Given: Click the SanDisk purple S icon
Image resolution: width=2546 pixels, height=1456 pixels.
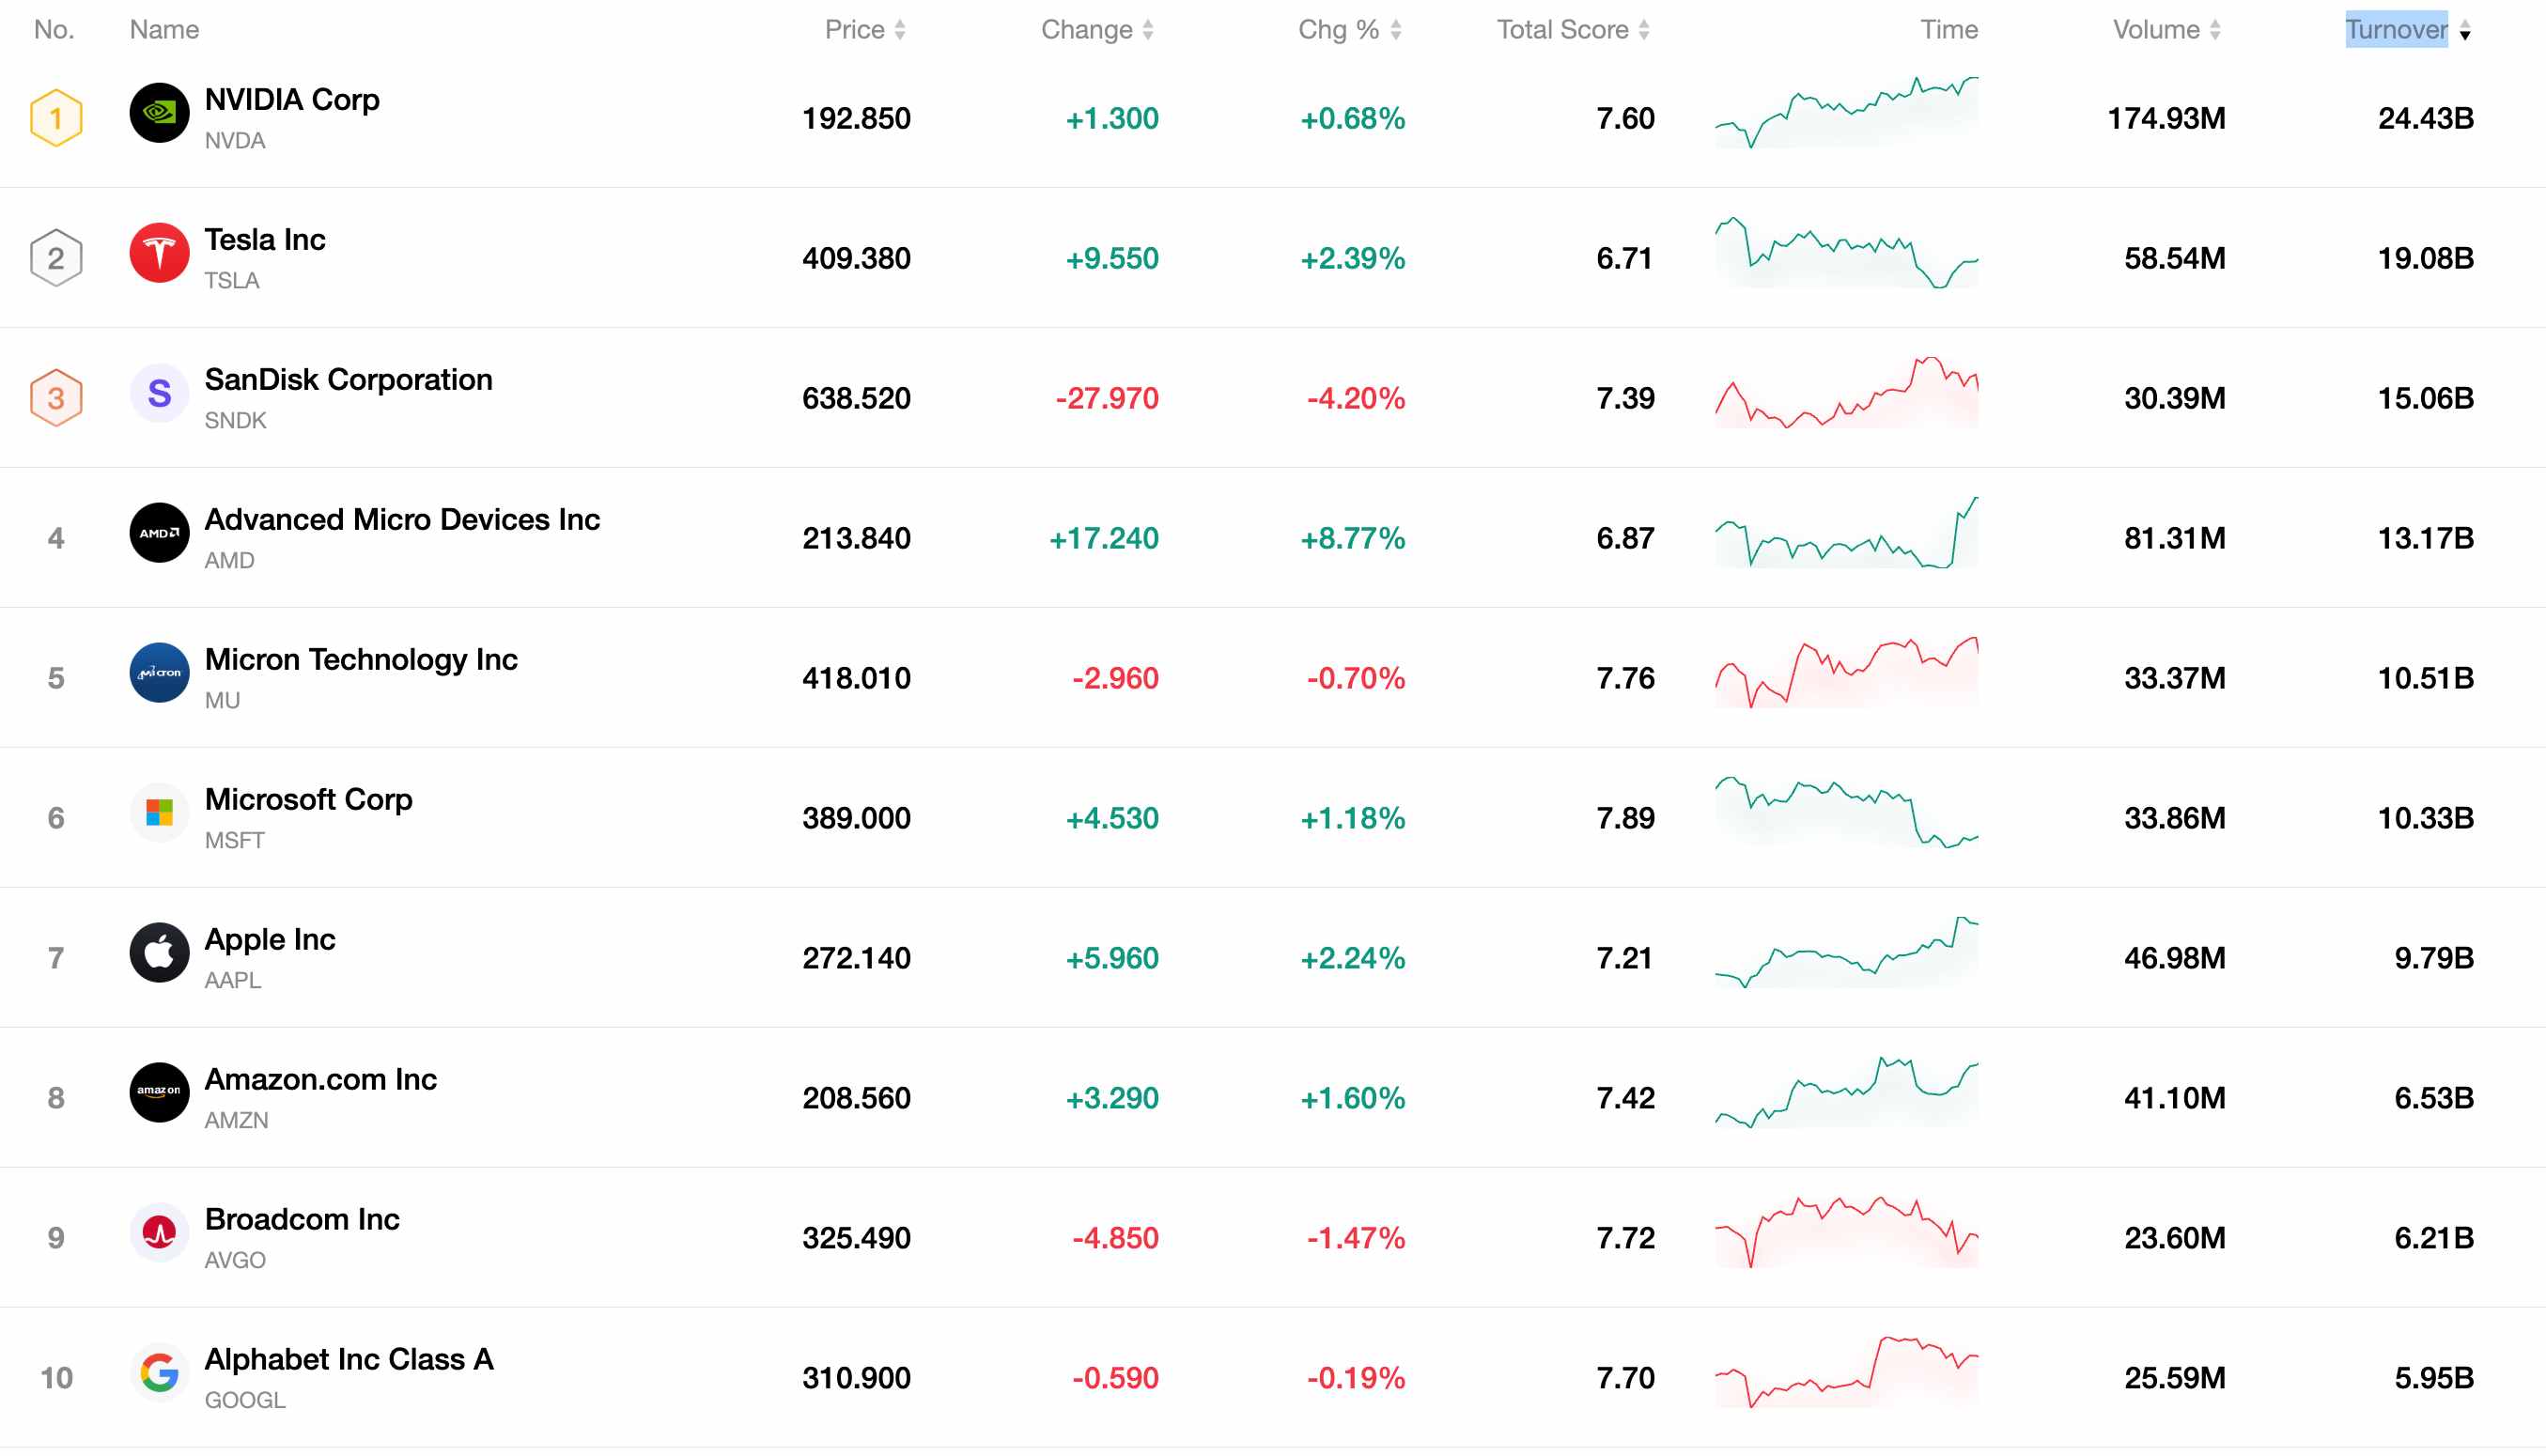Looking at the screenshot, I should tap(159, 393).
